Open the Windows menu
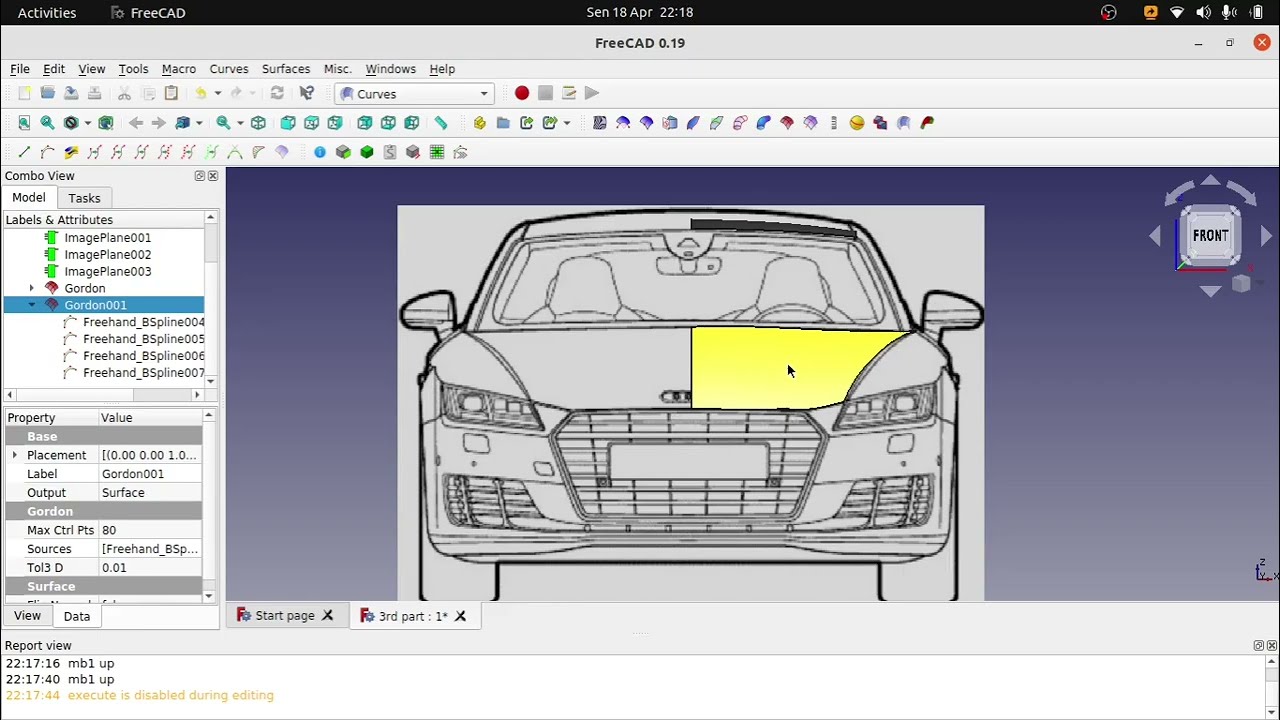This screenshot has height=720, width=1280. (390, 69)
